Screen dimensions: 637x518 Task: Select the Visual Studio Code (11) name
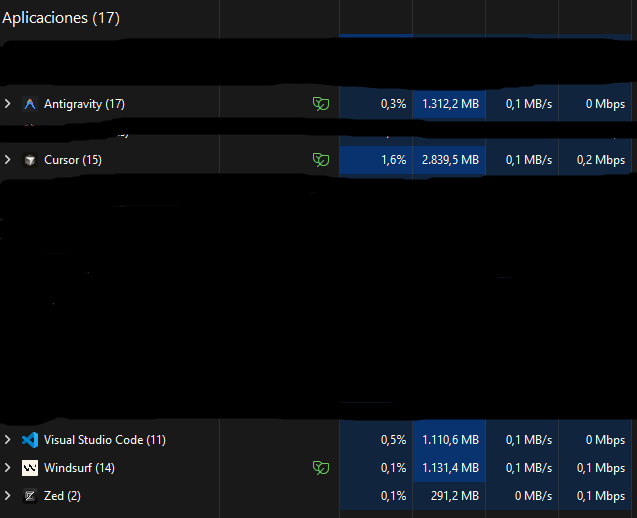pyautogui.click(x=105, y=440)
